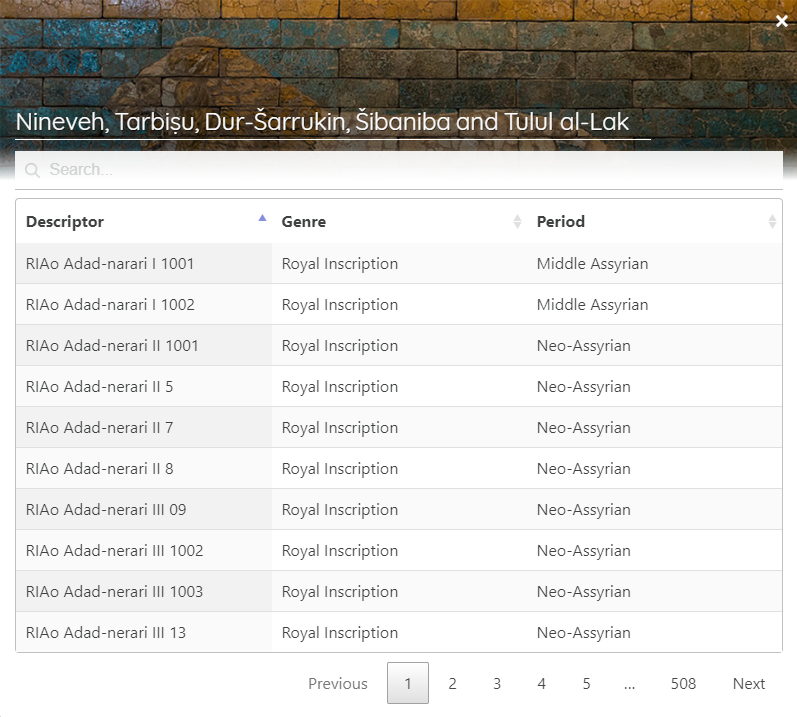This screenshot has height=717, width=797.
Task: Click the Nineveh, Tarbiṣu project title
Action: point(322,122)
